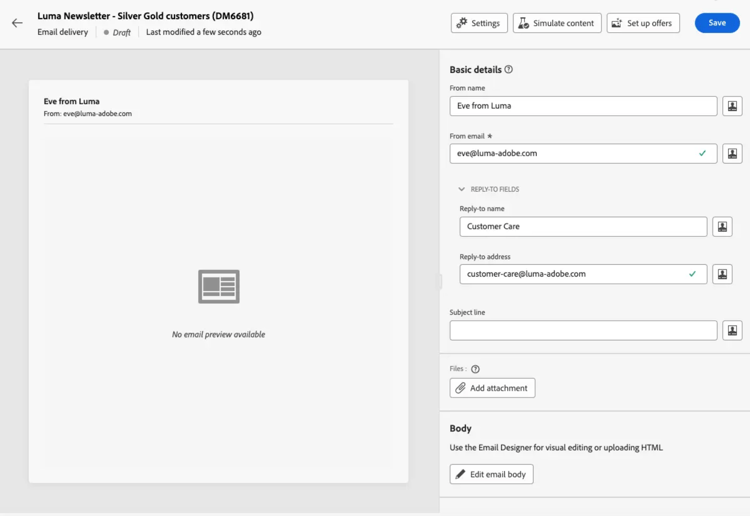Click the green checkmark in From email
Viewport: 750px width, 516px height.
(702, 153)
